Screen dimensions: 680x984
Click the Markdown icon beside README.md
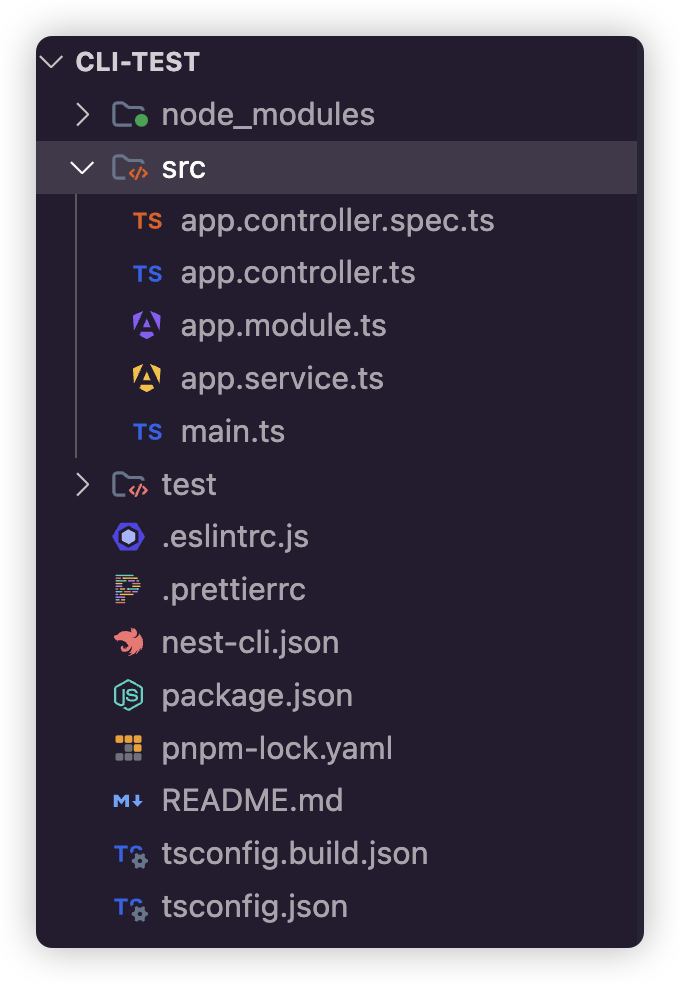tap(128, 801)
